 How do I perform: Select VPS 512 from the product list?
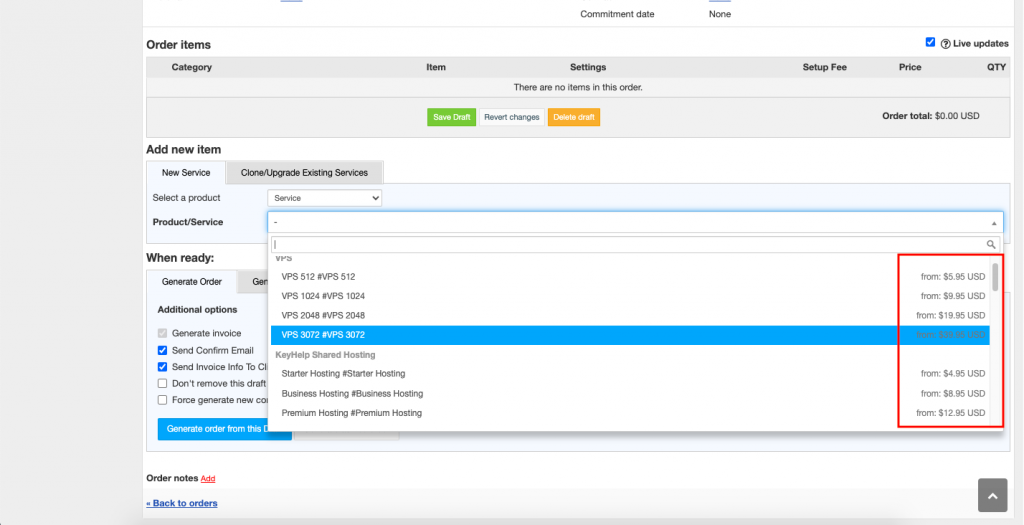[630, 277]
